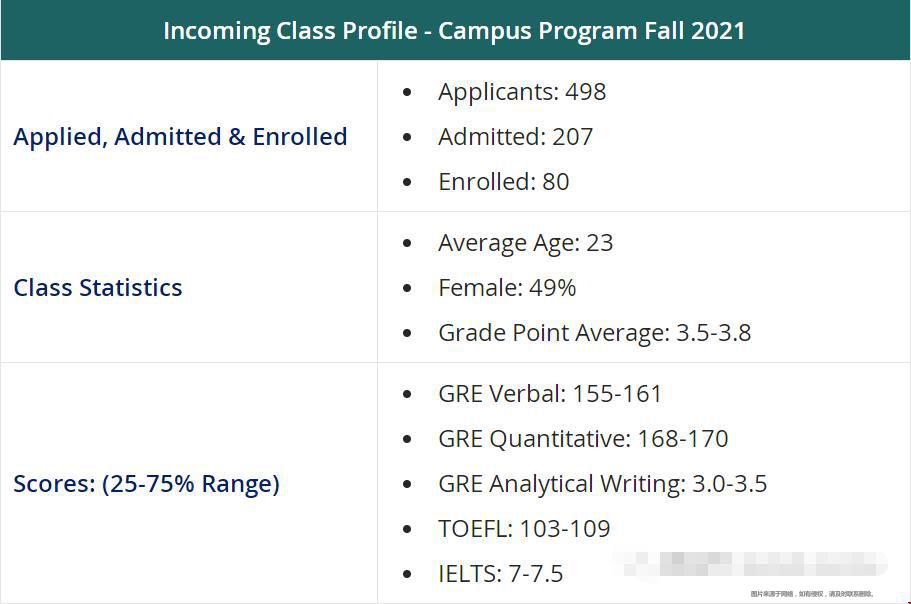The width and height of the screenshot is (911, 604).
Task: Select the GRE Verbal: 155-161 line
Action: click(550, 394)
